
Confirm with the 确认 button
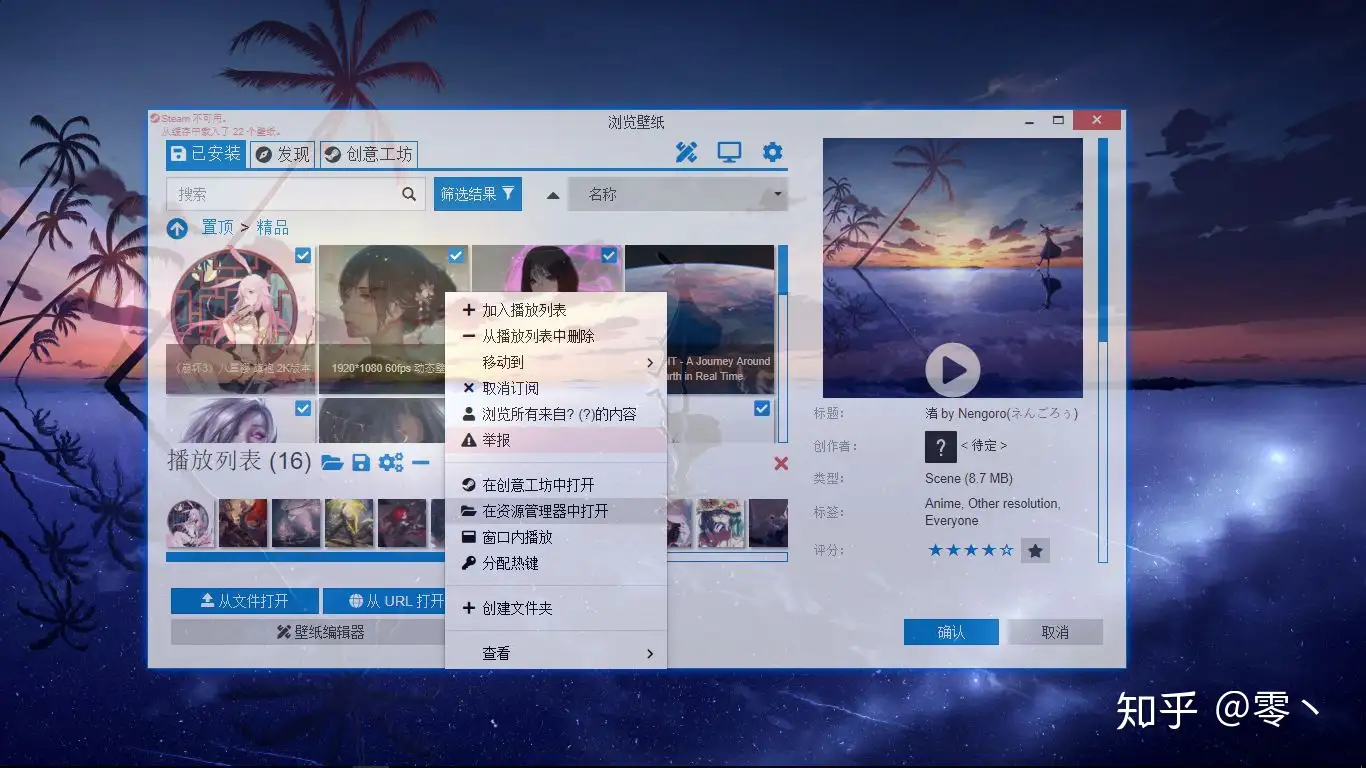[951, 632]
